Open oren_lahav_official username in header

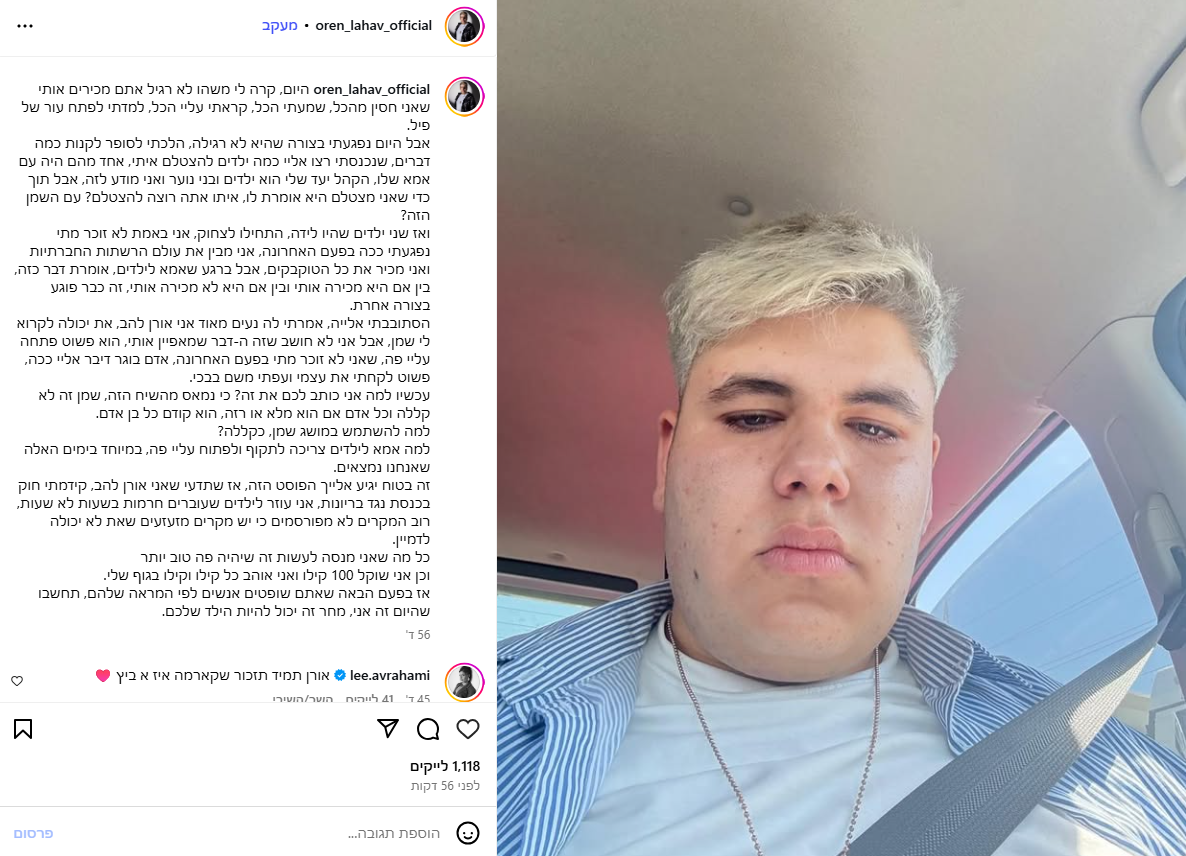point(374,26)
